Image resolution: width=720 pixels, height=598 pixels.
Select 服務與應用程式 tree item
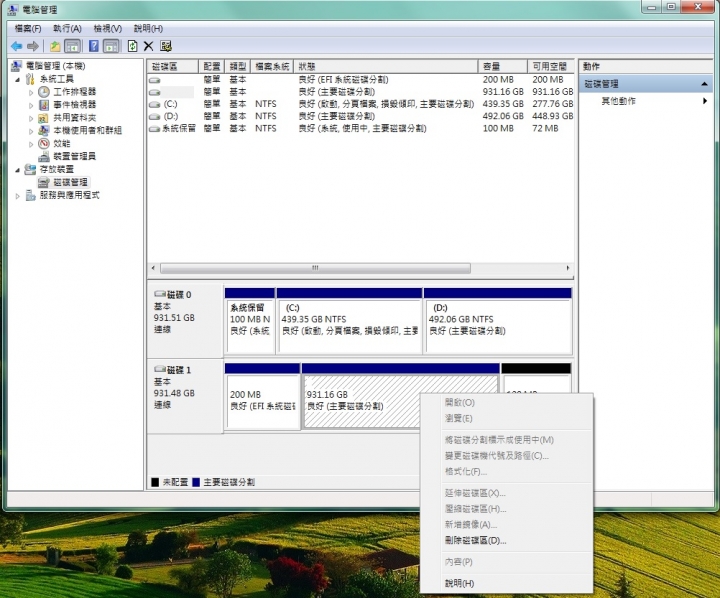69,195
